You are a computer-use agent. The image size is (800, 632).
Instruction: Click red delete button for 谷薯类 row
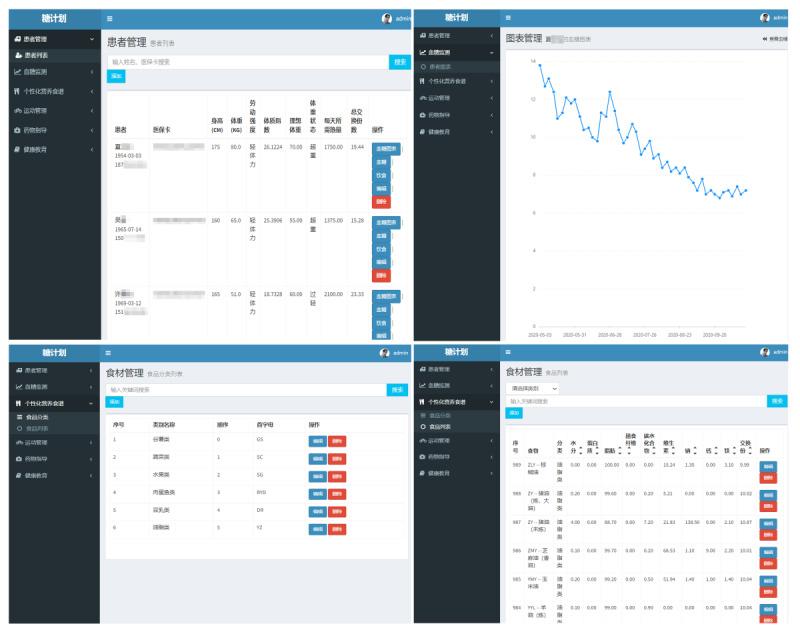[x=336, y=440]
